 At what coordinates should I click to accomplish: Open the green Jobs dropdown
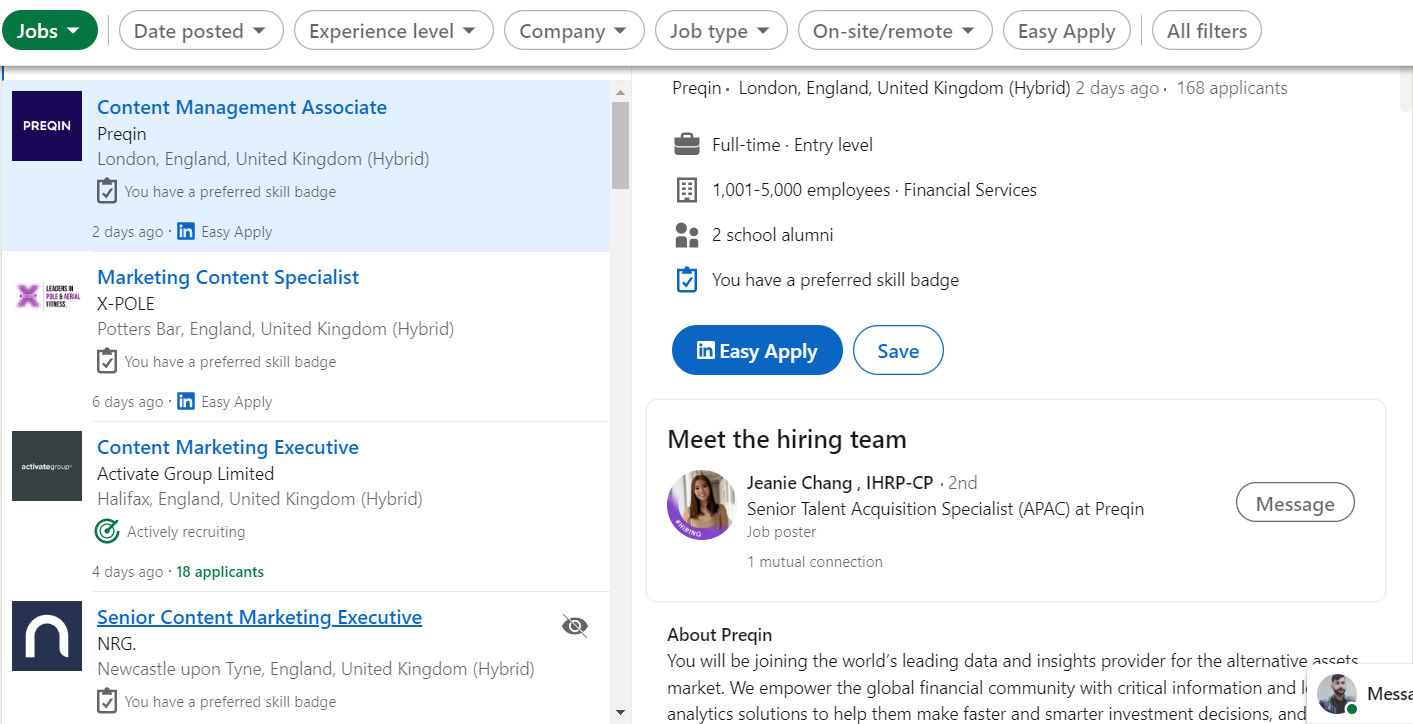coord(50,30)
